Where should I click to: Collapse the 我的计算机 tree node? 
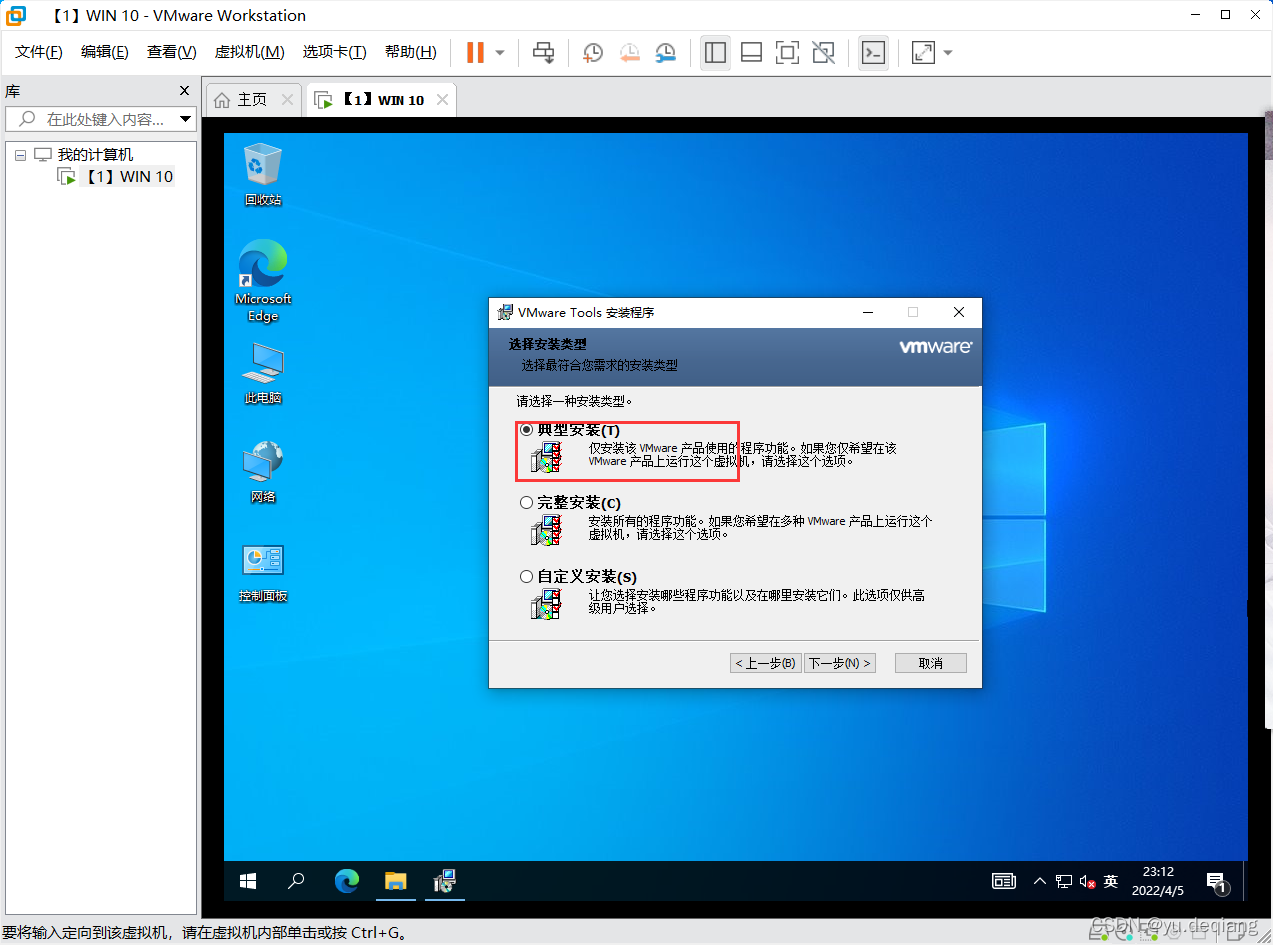click(x=20, y=155)
